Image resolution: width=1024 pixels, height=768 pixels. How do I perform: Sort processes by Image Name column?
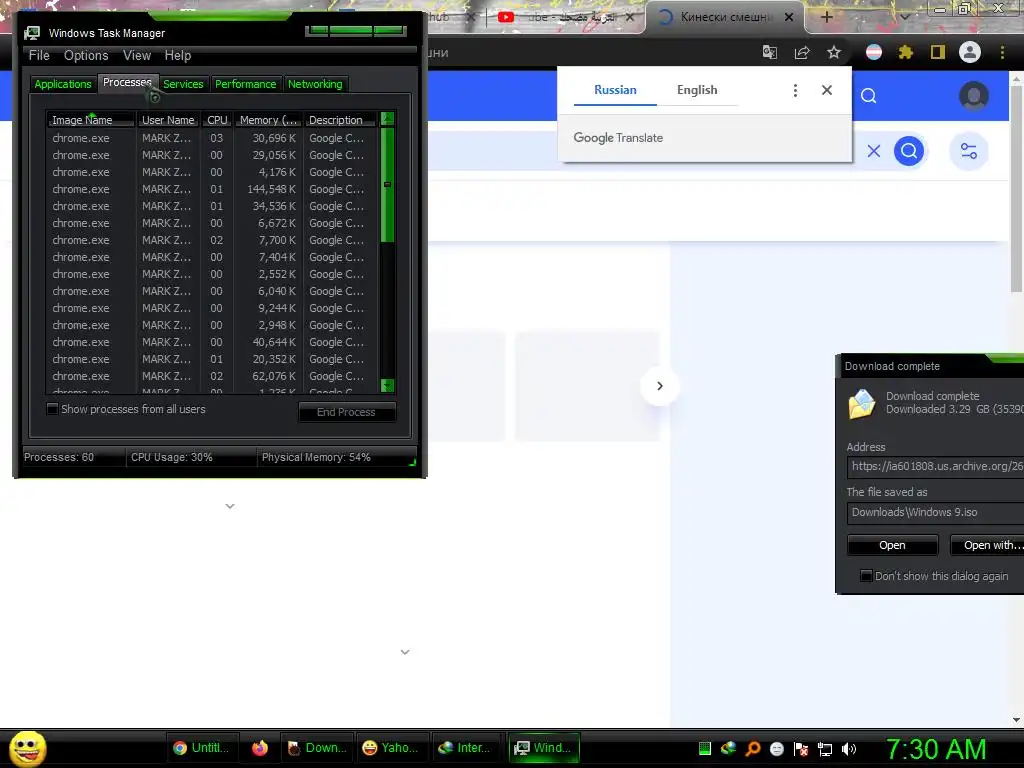91,120
